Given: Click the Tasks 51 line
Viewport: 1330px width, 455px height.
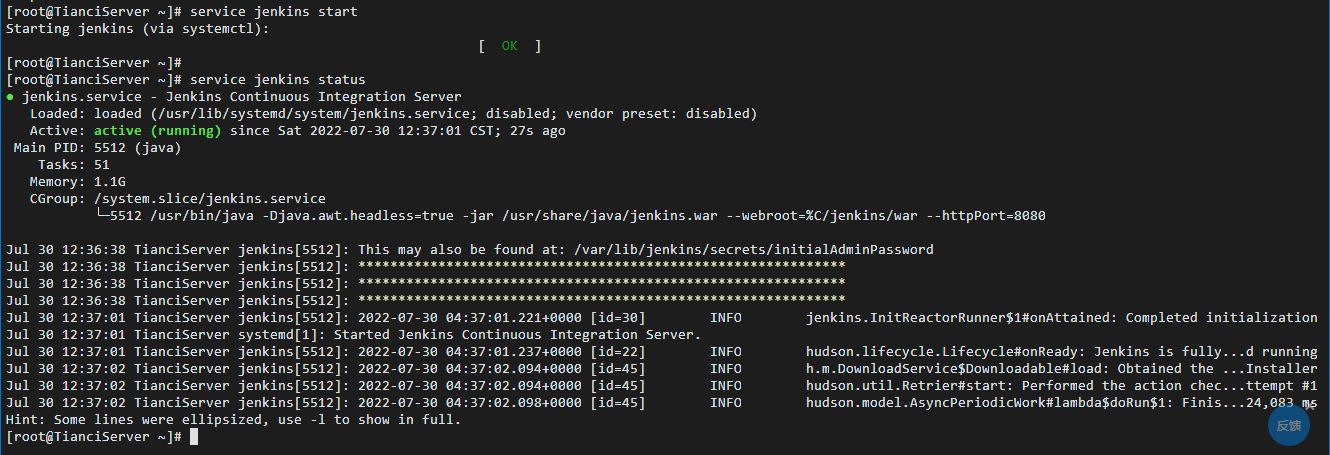Looking at the screenshot, I should click(x=74, y=165).
